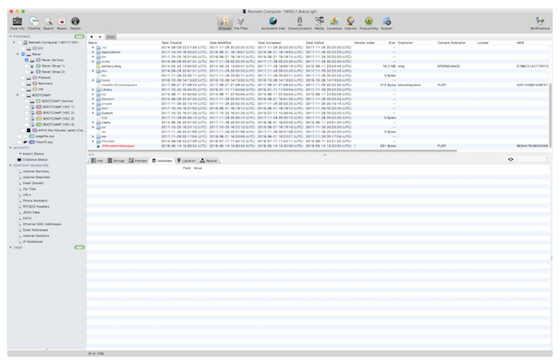Check the Recovery partition checkbox
This screenshot has width=560, height=364.
23,84
